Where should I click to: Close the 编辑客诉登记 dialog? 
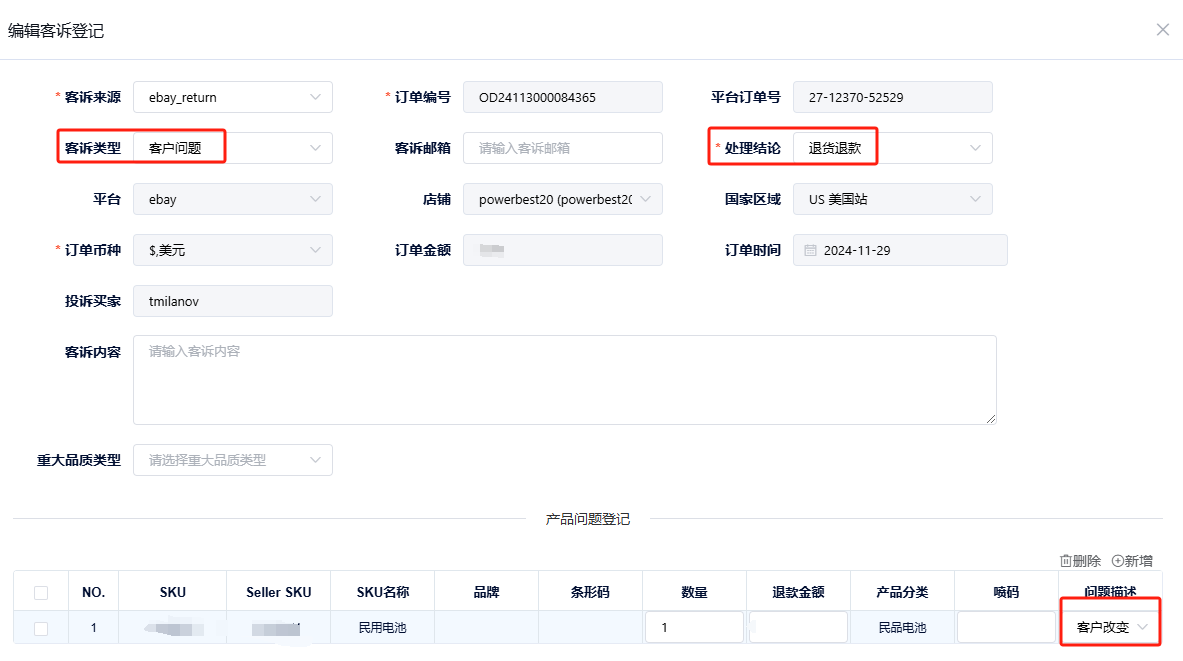pyautogui.click(x=1163, y=30)
